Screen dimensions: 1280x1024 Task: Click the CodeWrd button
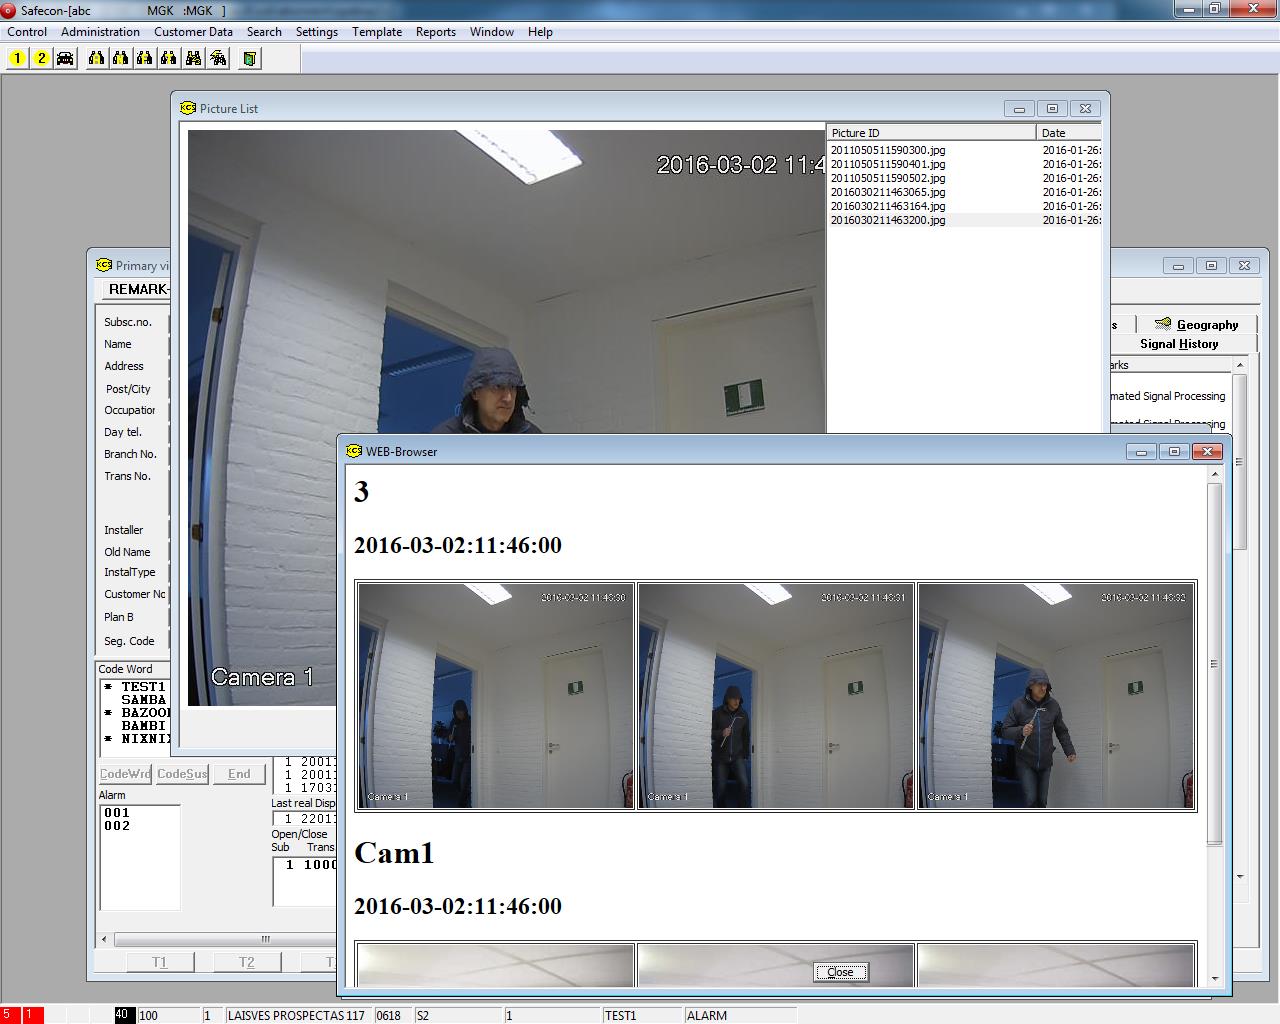[x=125, y=774]
